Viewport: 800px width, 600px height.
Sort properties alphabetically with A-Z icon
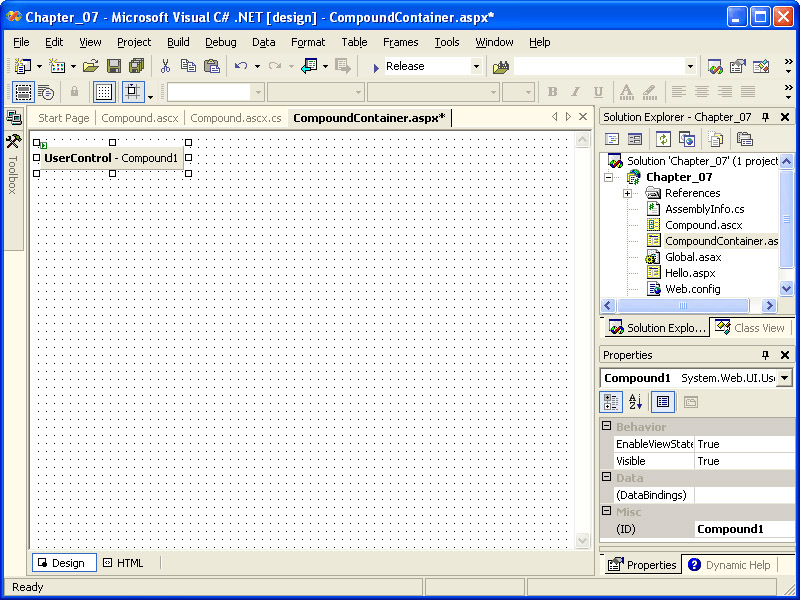[635, 402]
